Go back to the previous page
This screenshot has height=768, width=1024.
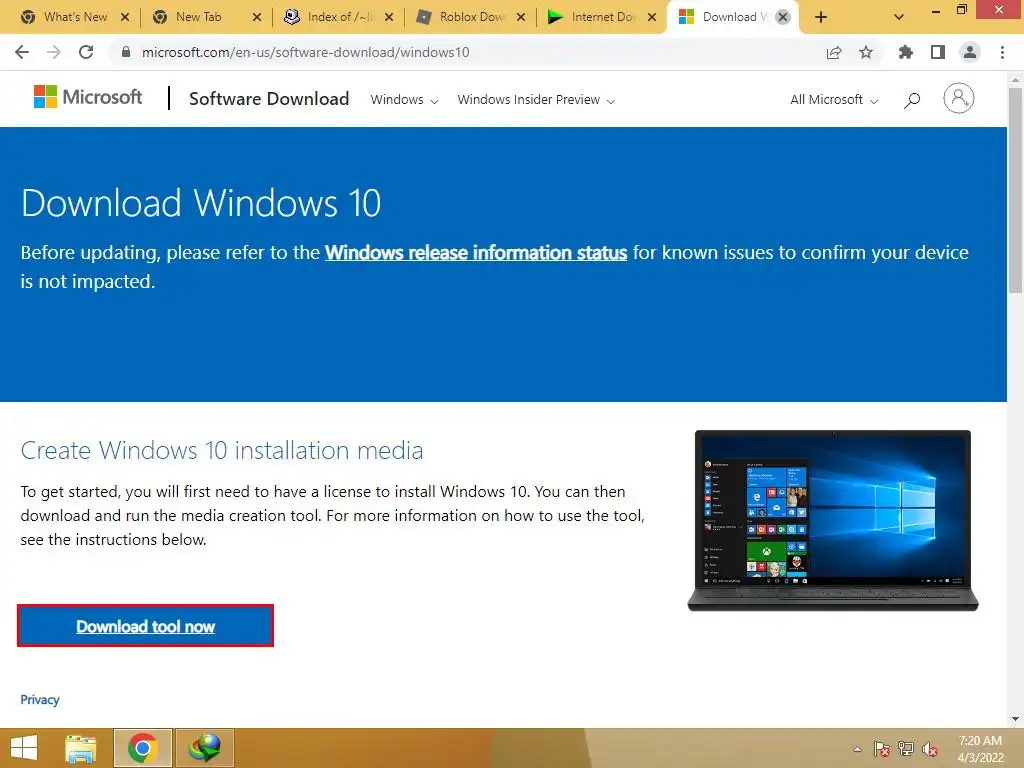pyautogui.click(x=22, y=52)
